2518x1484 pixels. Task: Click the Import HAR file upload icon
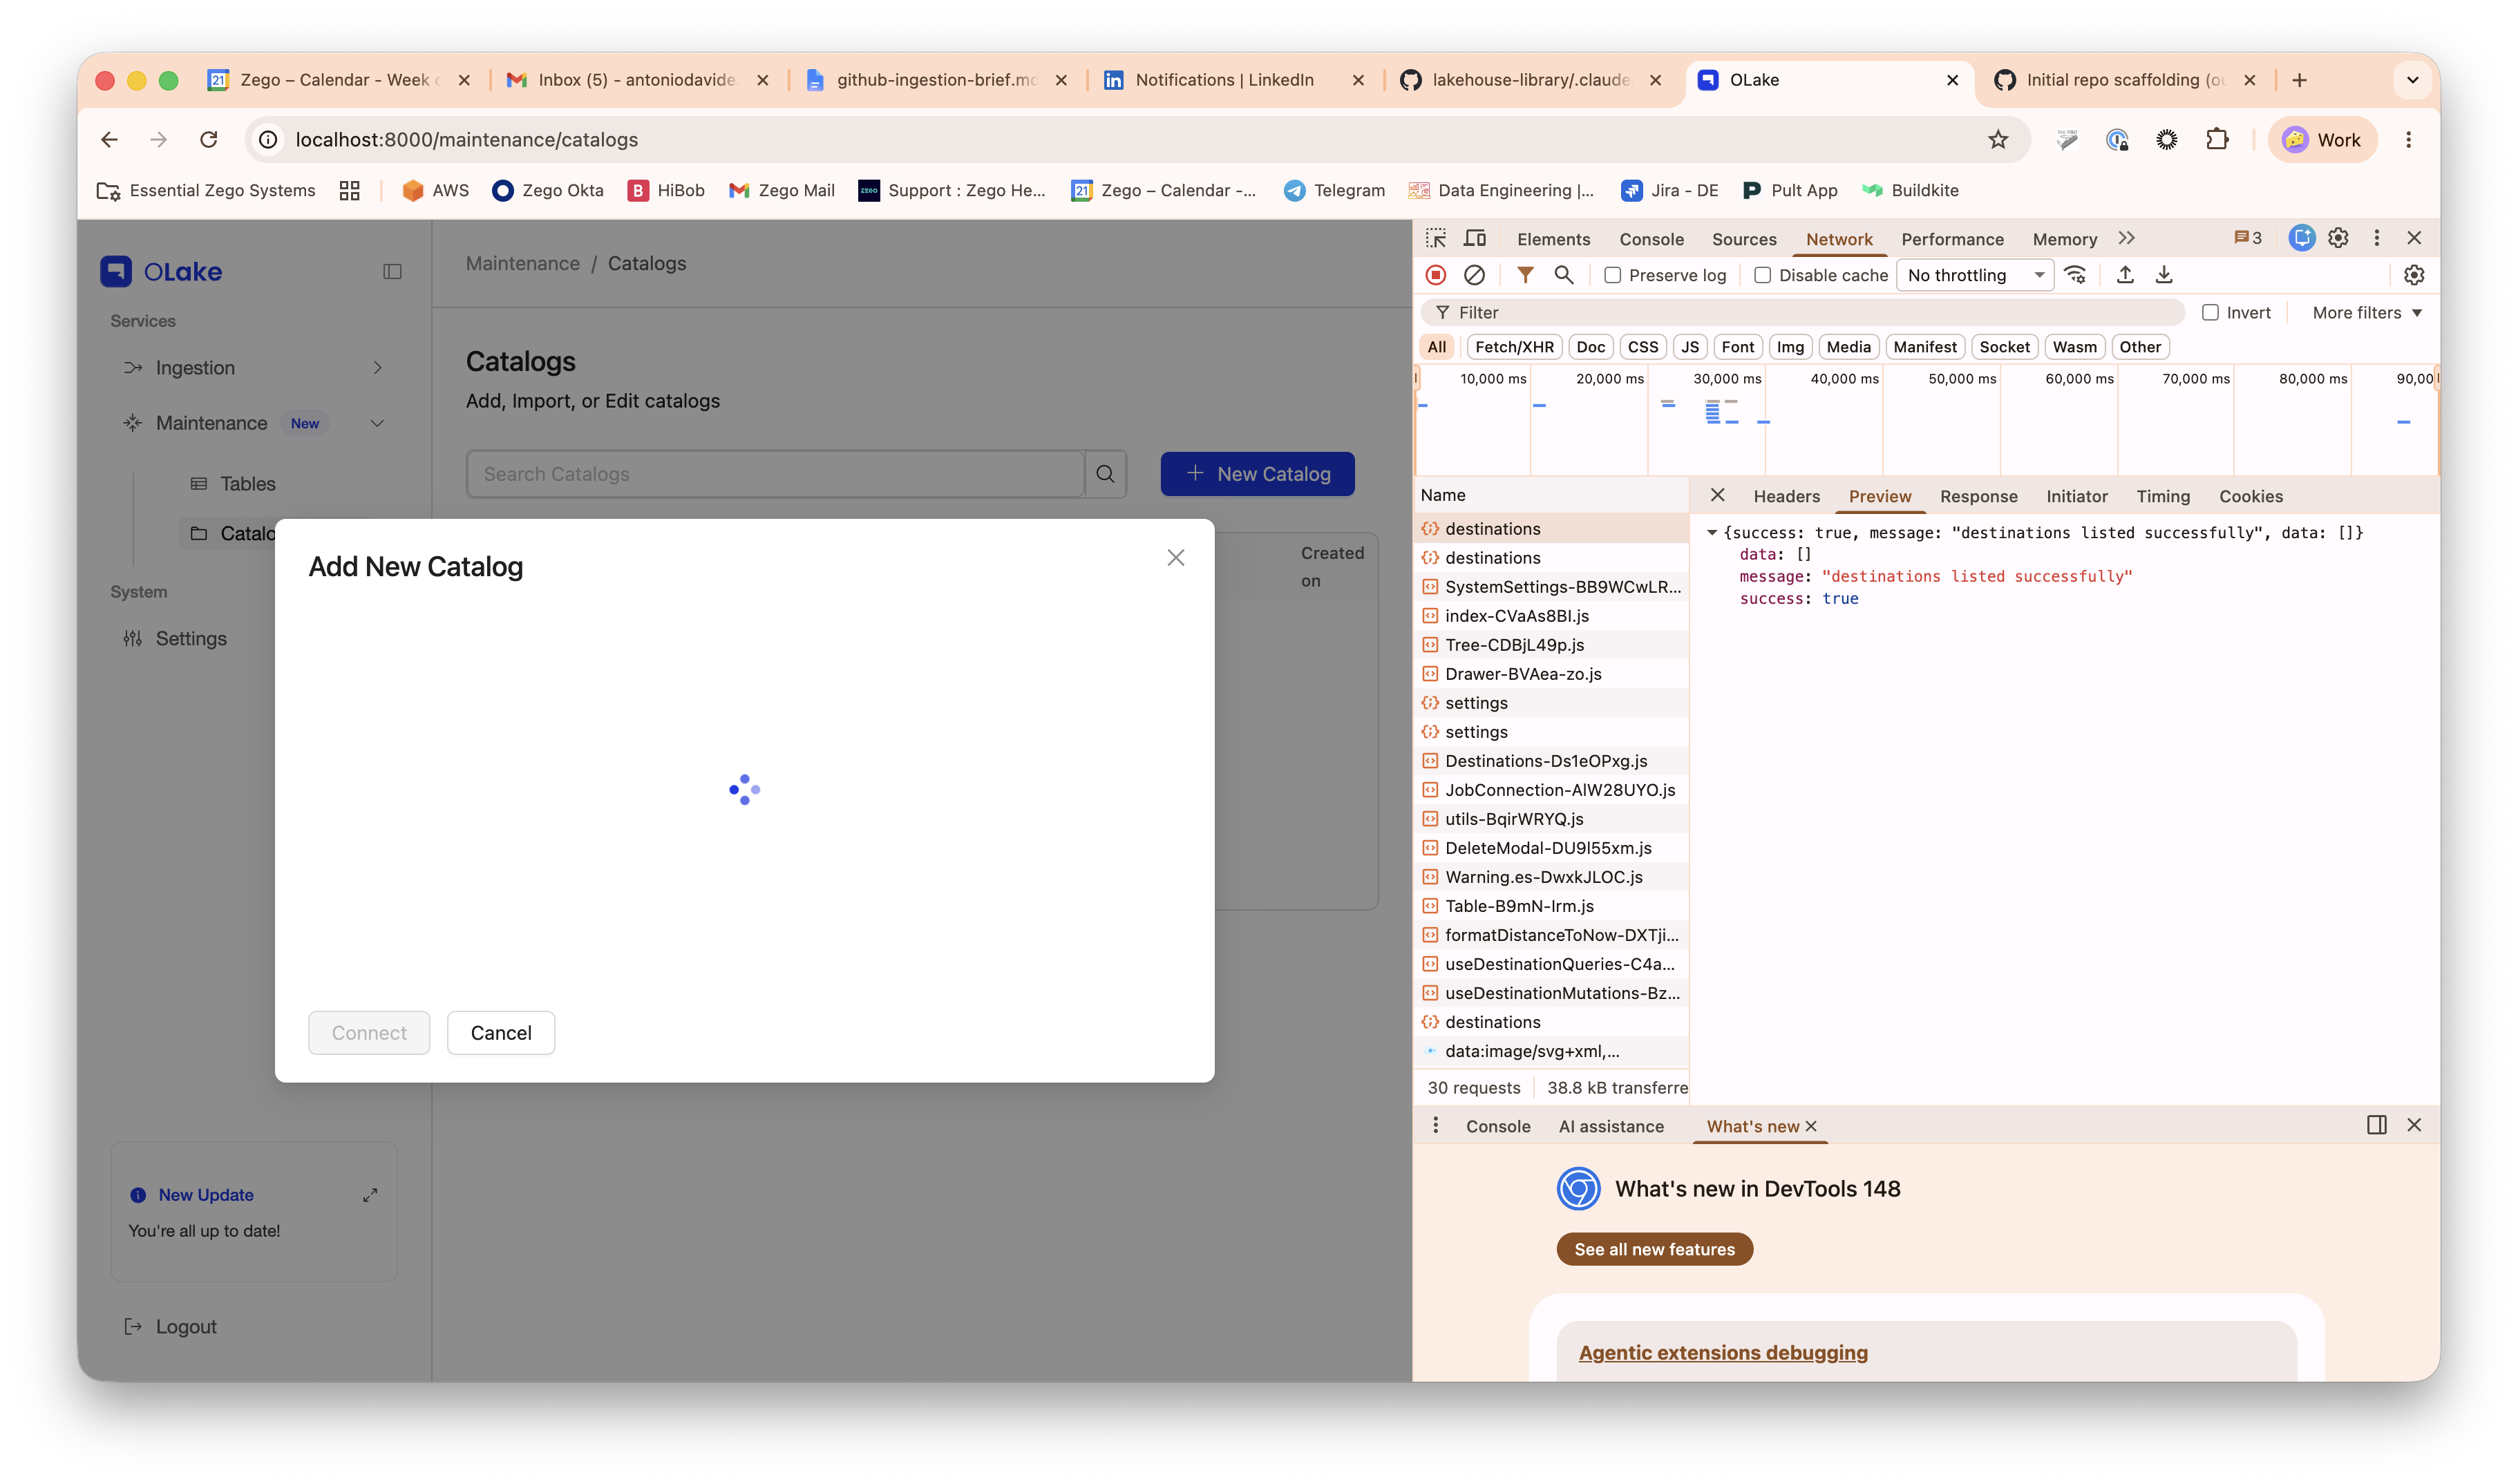(2125, 275)
